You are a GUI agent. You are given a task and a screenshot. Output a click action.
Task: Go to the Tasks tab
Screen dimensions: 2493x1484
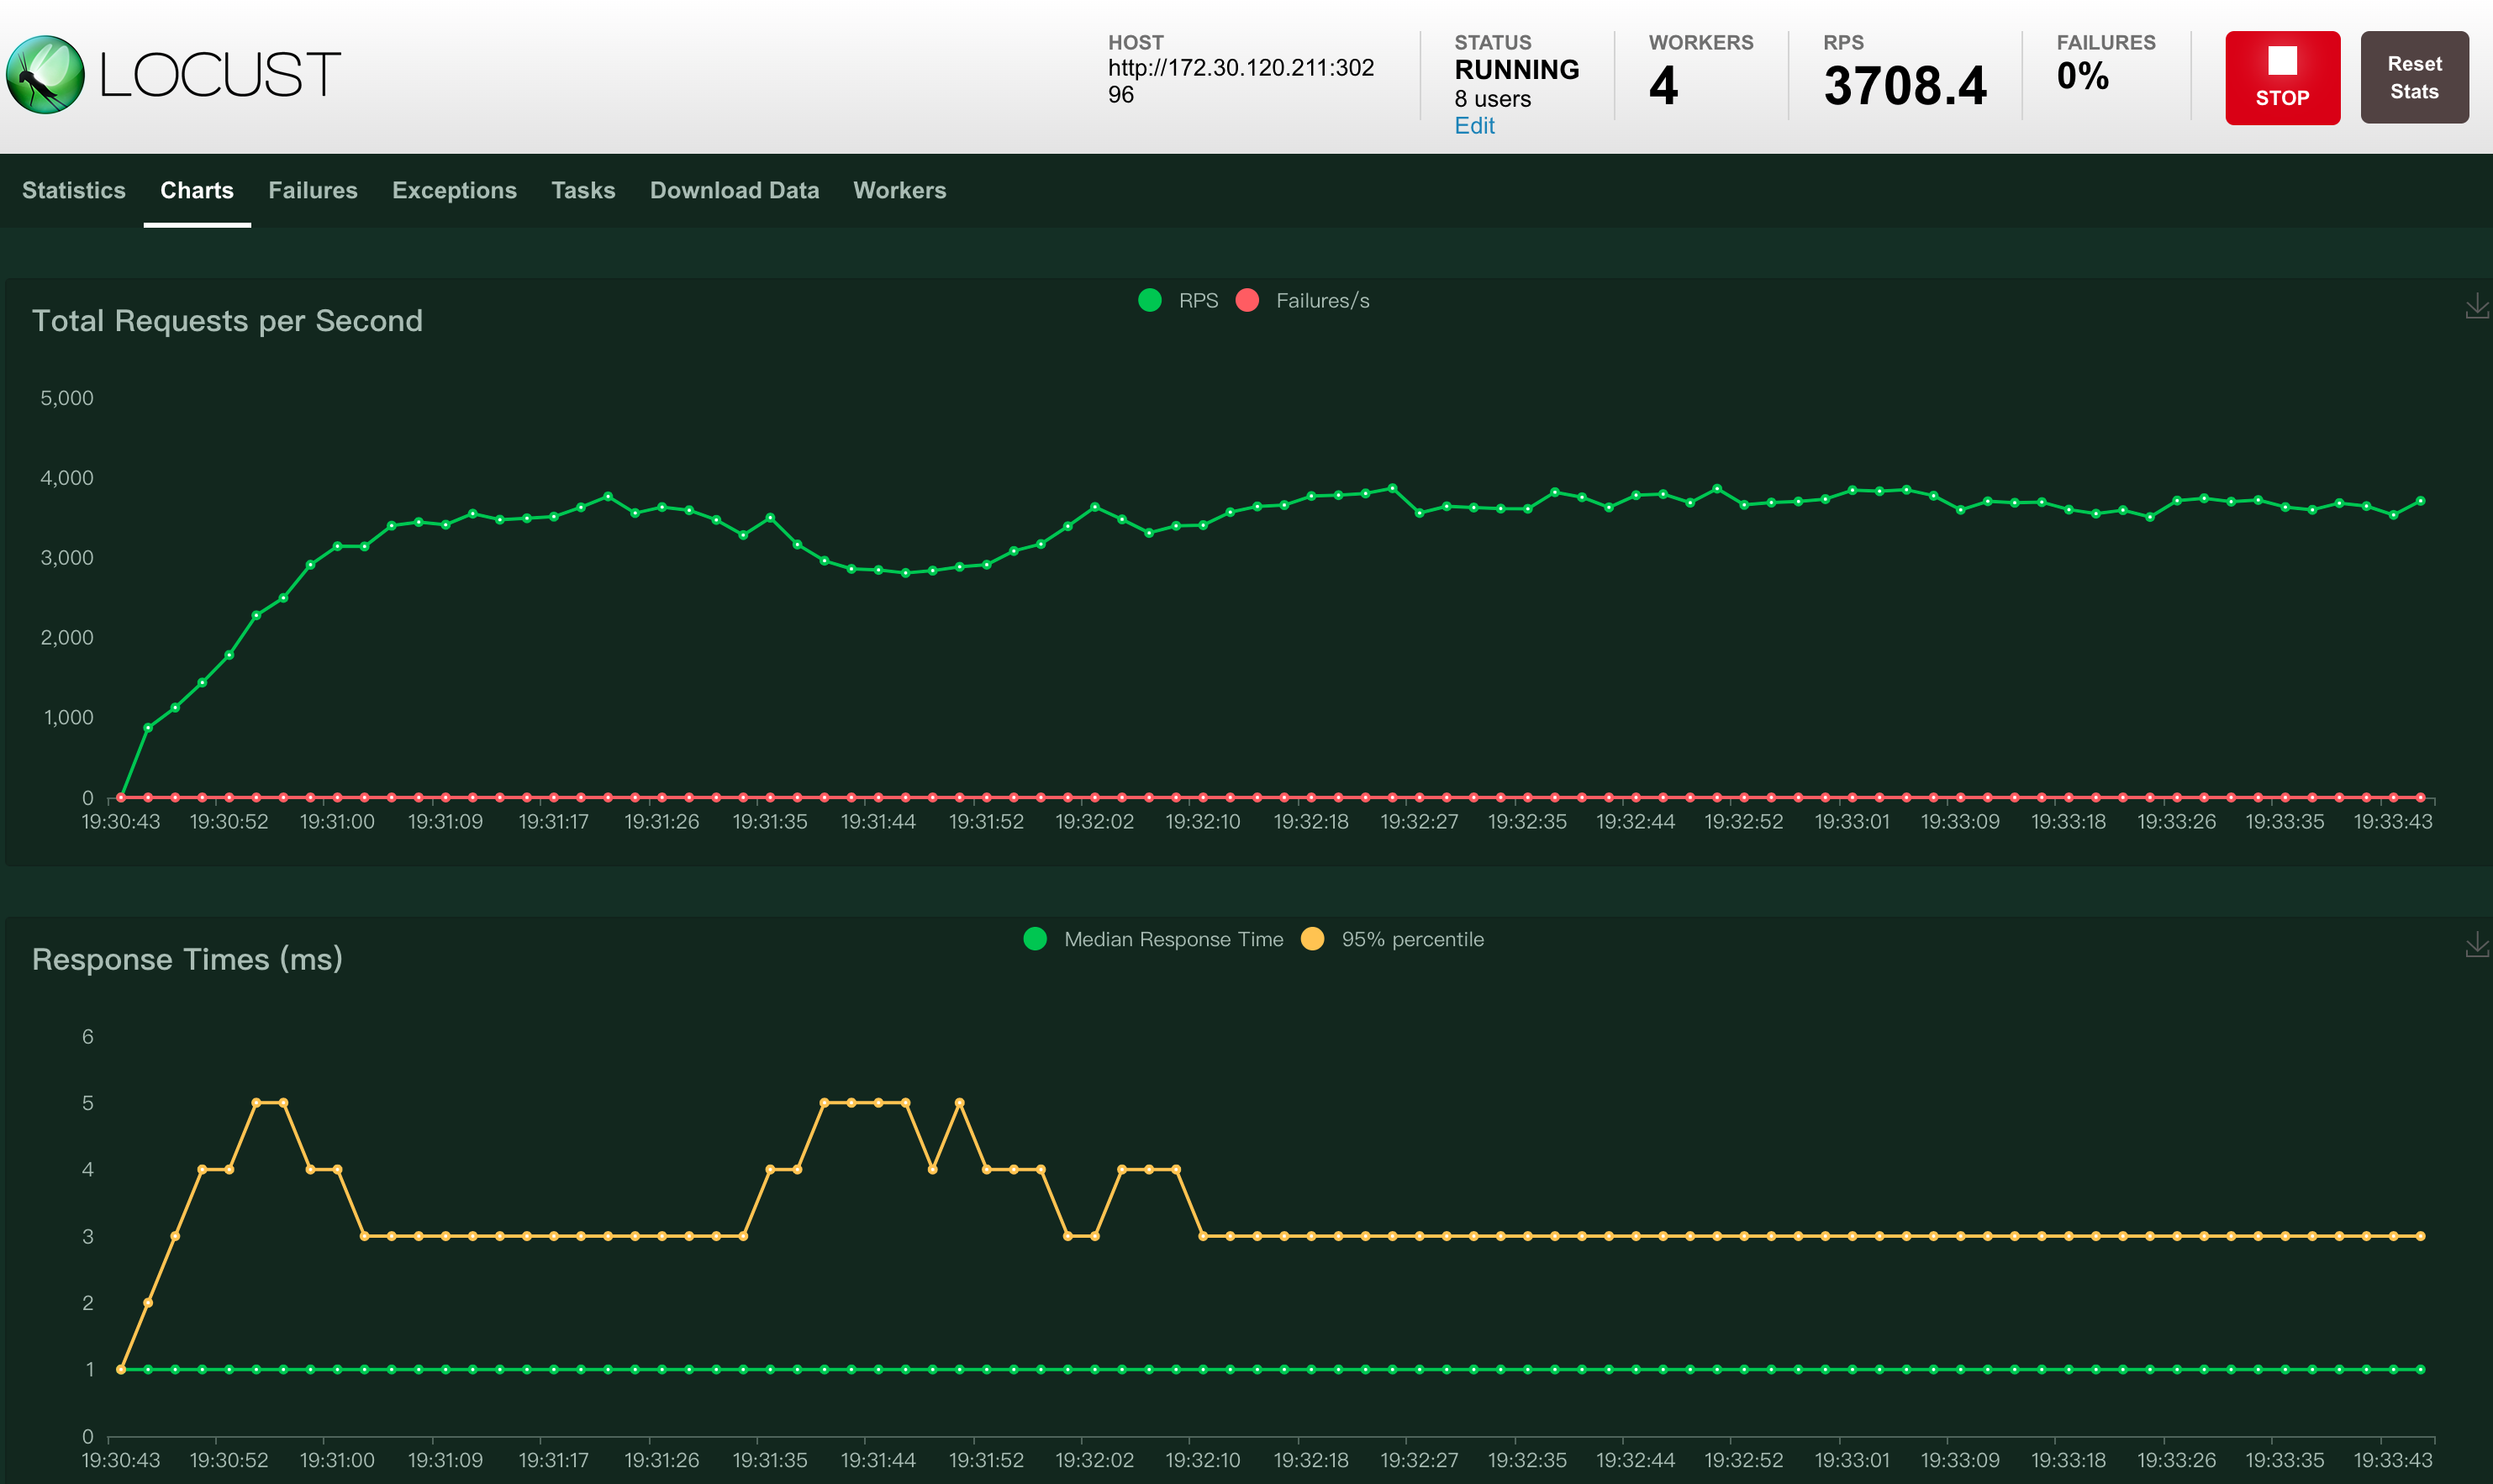pos(583,190)
